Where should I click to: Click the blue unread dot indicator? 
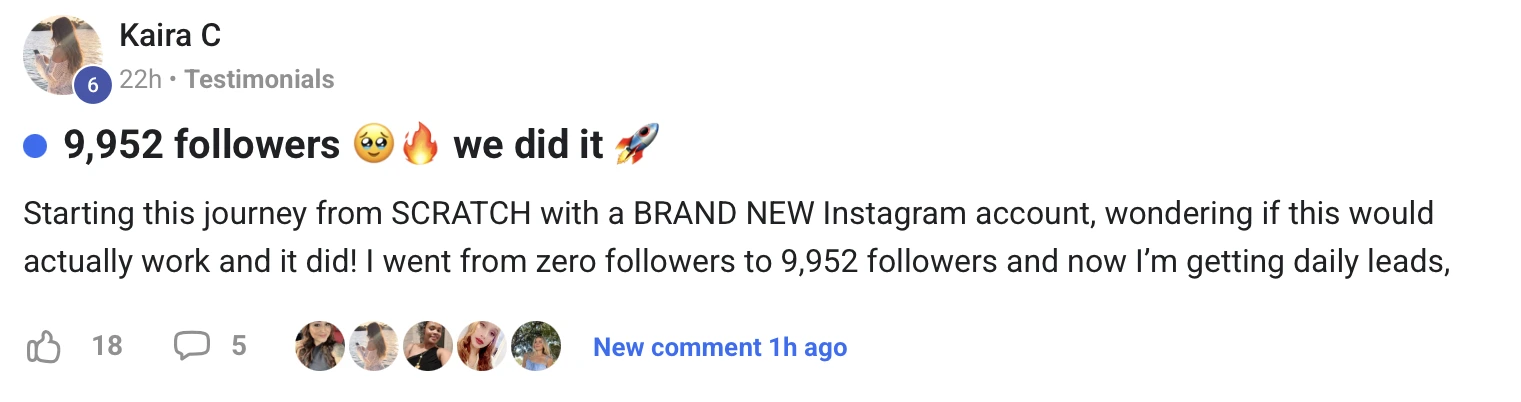tap(36, 147)
